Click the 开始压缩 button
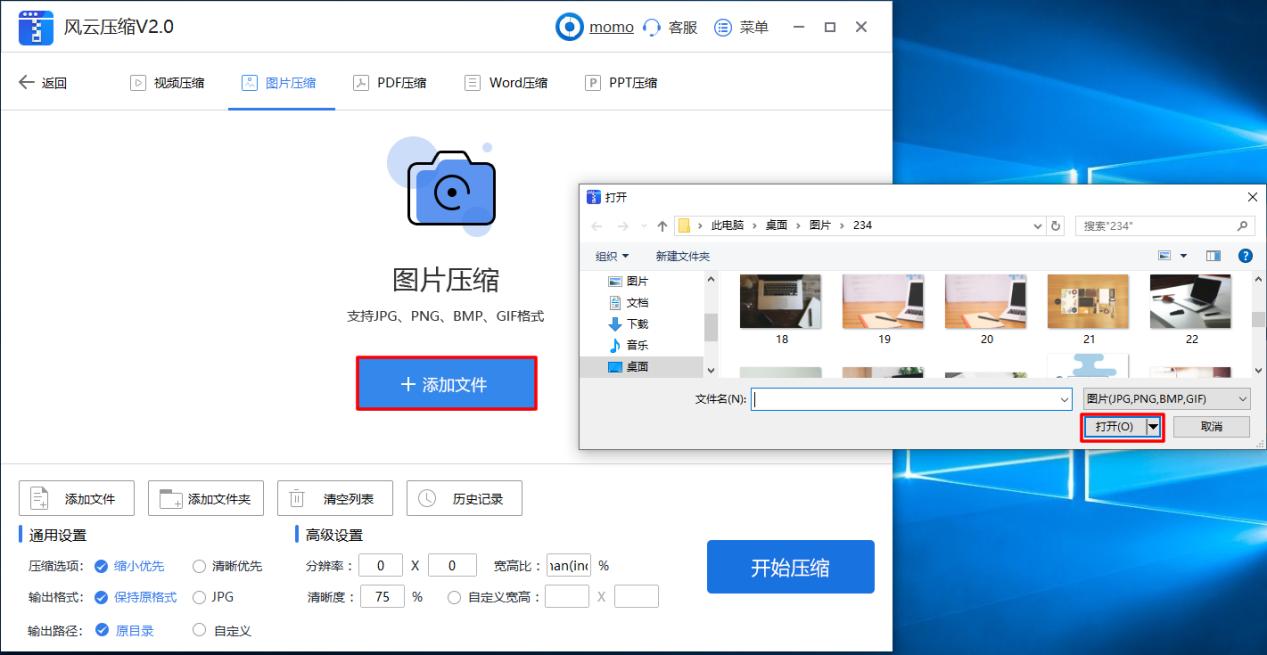Screen dimensions: 1267x655 790,566
